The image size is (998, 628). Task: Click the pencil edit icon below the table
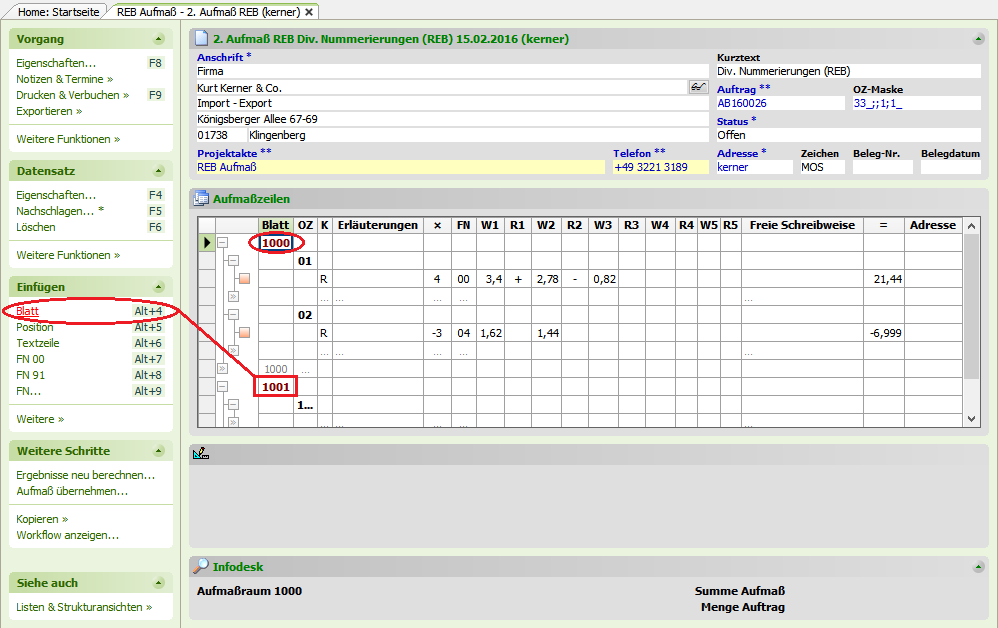click(x=201, y=454)
